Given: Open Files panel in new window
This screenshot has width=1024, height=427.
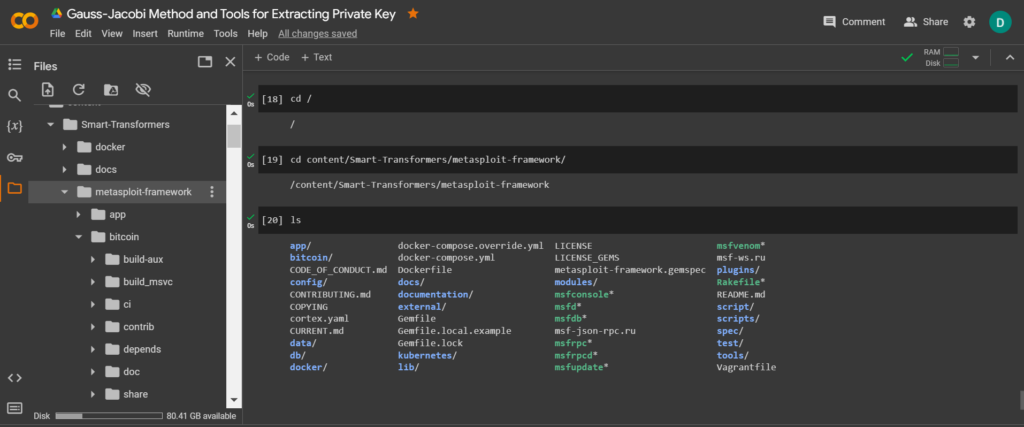Looking at the screenshot, I should [205, 62].
